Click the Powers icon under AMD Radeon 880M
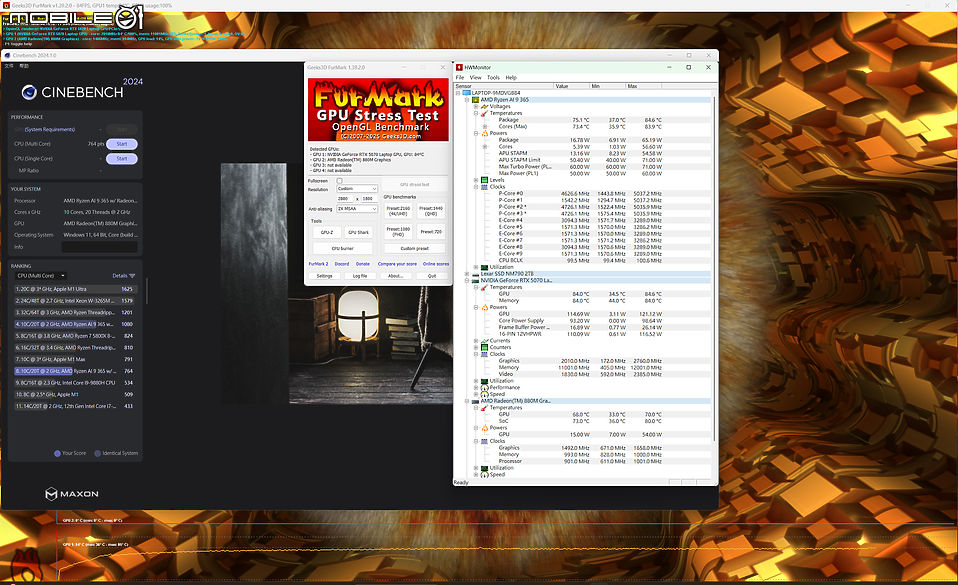The height and width of the screenshot is (585, 958). pyautogui.click(x=484, y=428)
